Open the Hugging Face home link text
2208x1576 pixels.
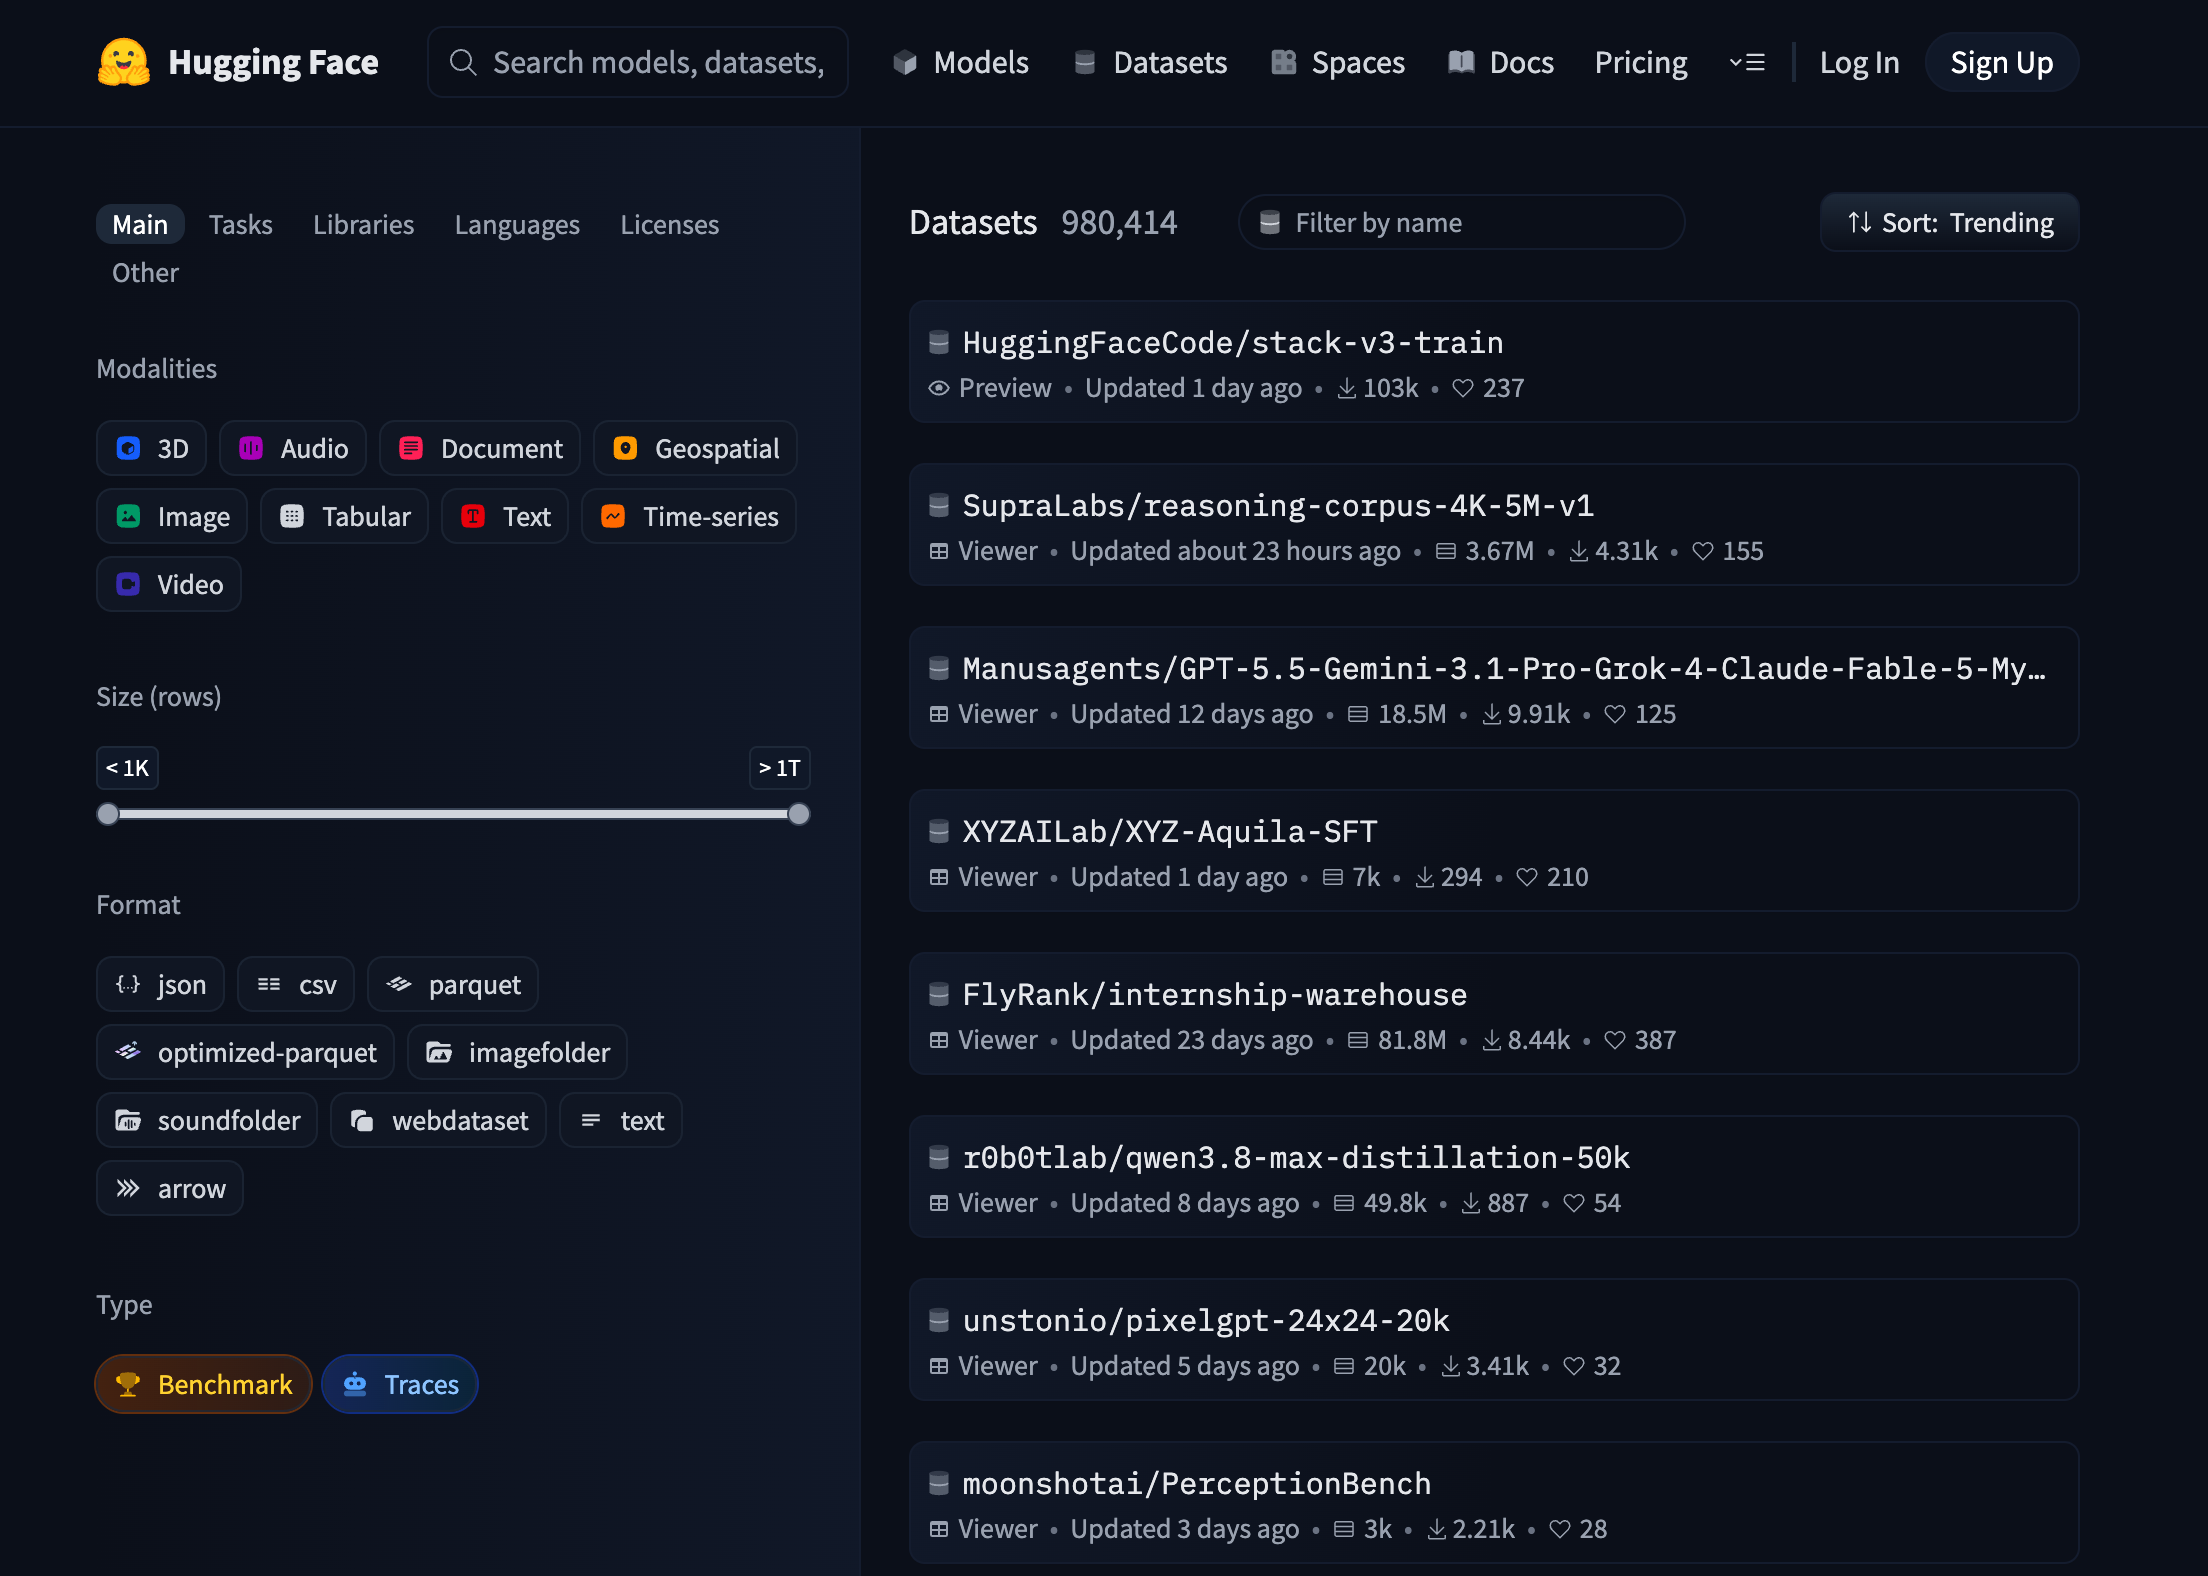coord(273,62)
